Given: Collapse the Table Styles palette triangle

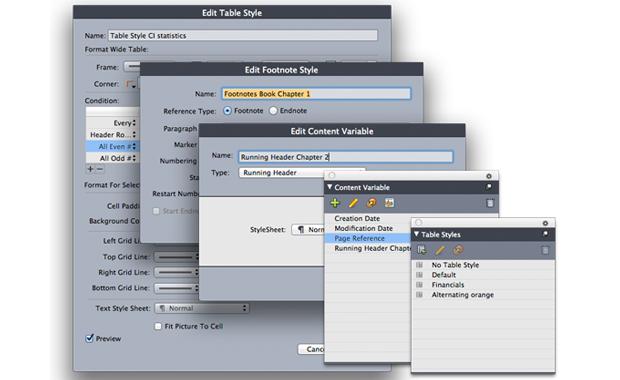Looking at the screenshot, I should [416, 234].
